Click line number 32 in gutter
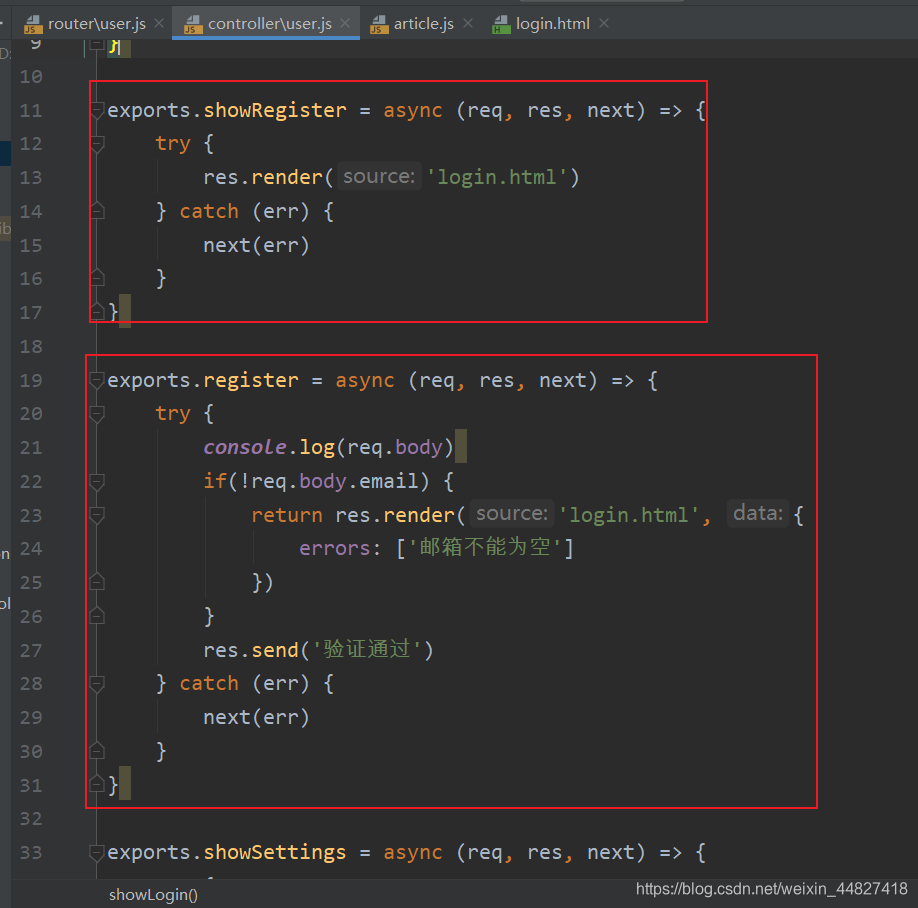918x908 pixels. (x=31, y=818)
